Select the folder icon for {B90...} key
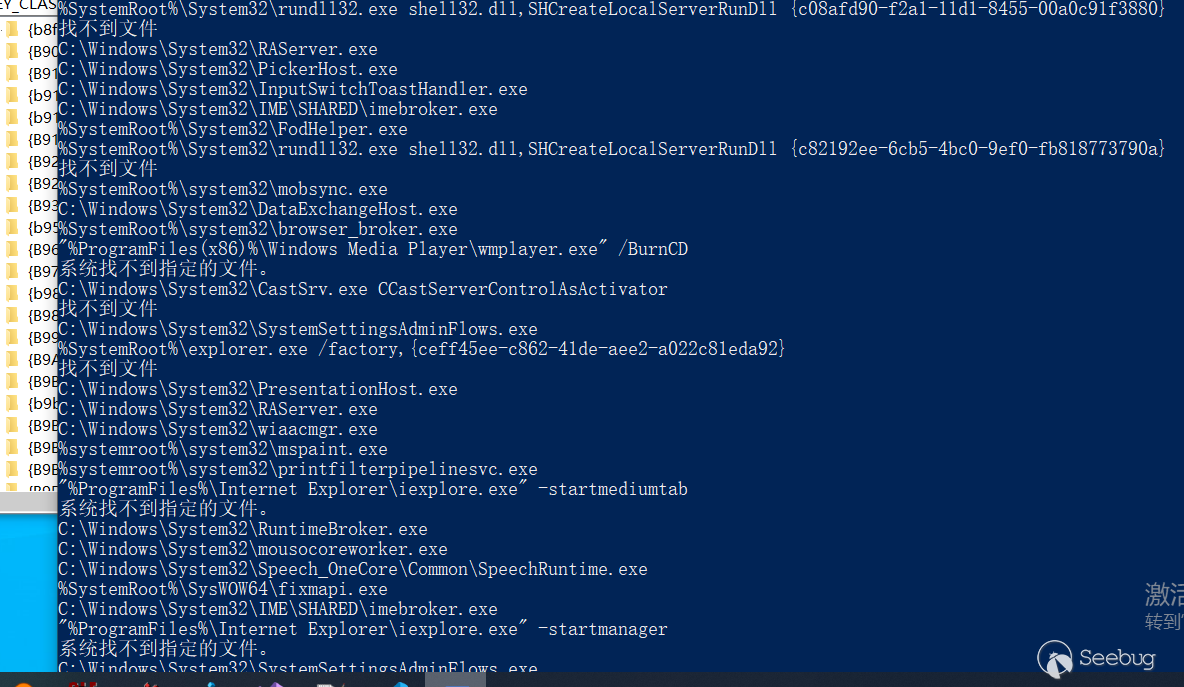1184x687 pixels. click(13, 49)
